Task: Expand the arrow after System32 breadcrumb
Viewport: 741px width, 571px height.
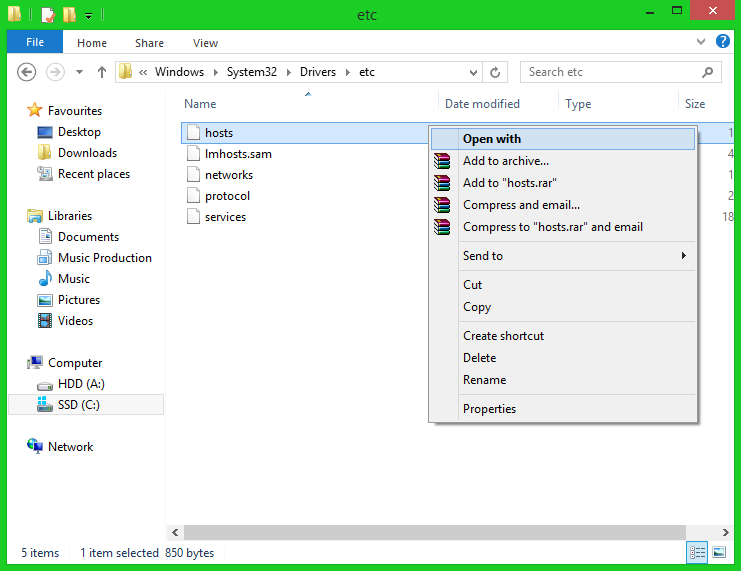Action: click(289, 72)
